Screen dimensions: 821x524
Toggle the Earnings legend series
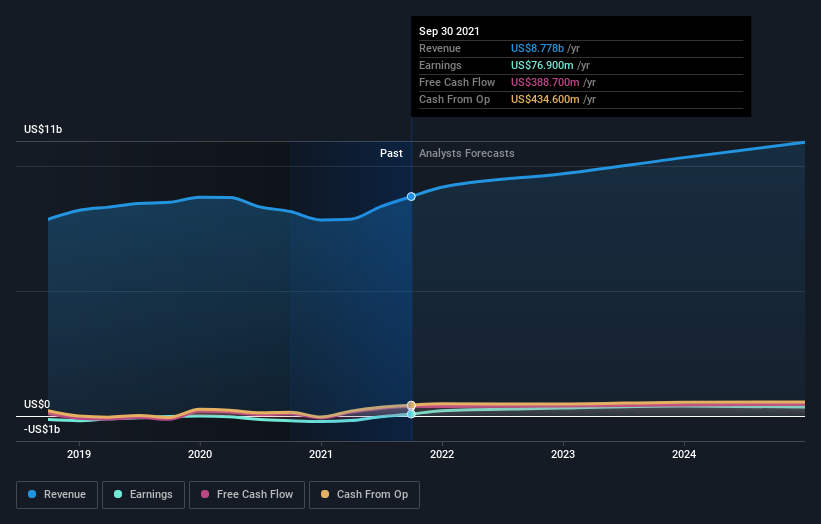tap(143, 495)
